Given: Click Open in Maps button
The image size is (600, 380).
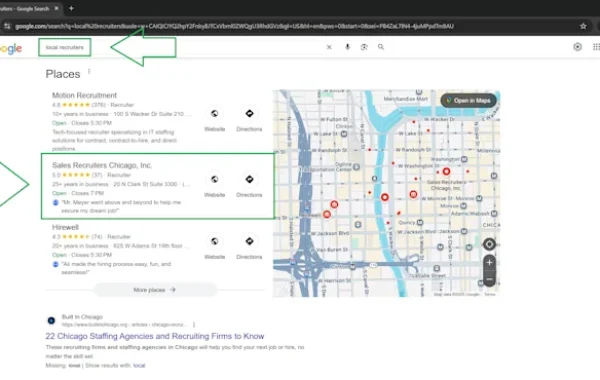Looking at the screenshot, I should [x=468, y=101].
